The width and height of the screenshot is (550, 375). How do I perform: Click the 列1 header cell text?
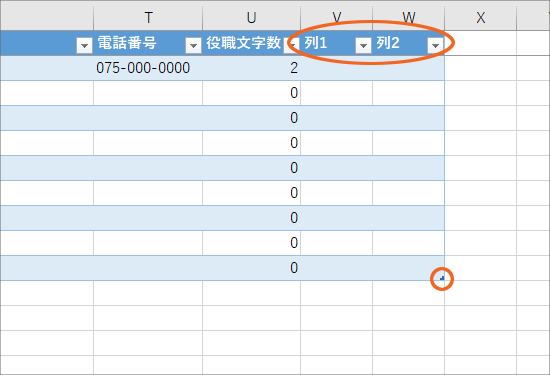tap(316, 43)
